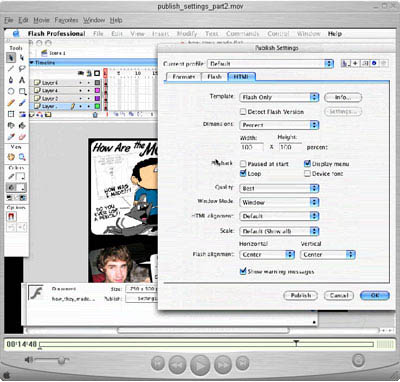Select the Rectangle tool
This screenshot has height=382, width=400.
pyautogui.click(x=22, y=91)
